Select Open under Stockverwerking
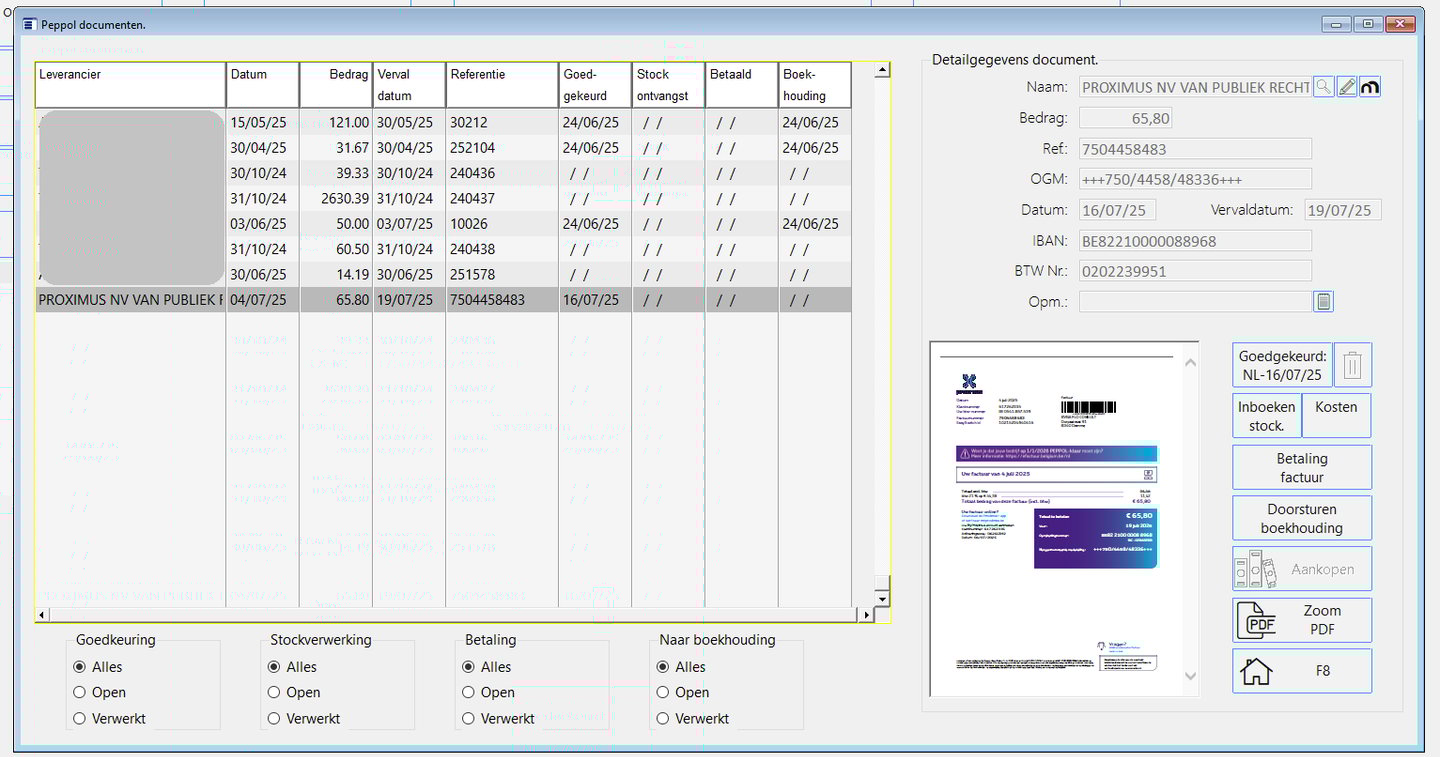The image size is (1440, 757). coord(274,692)
